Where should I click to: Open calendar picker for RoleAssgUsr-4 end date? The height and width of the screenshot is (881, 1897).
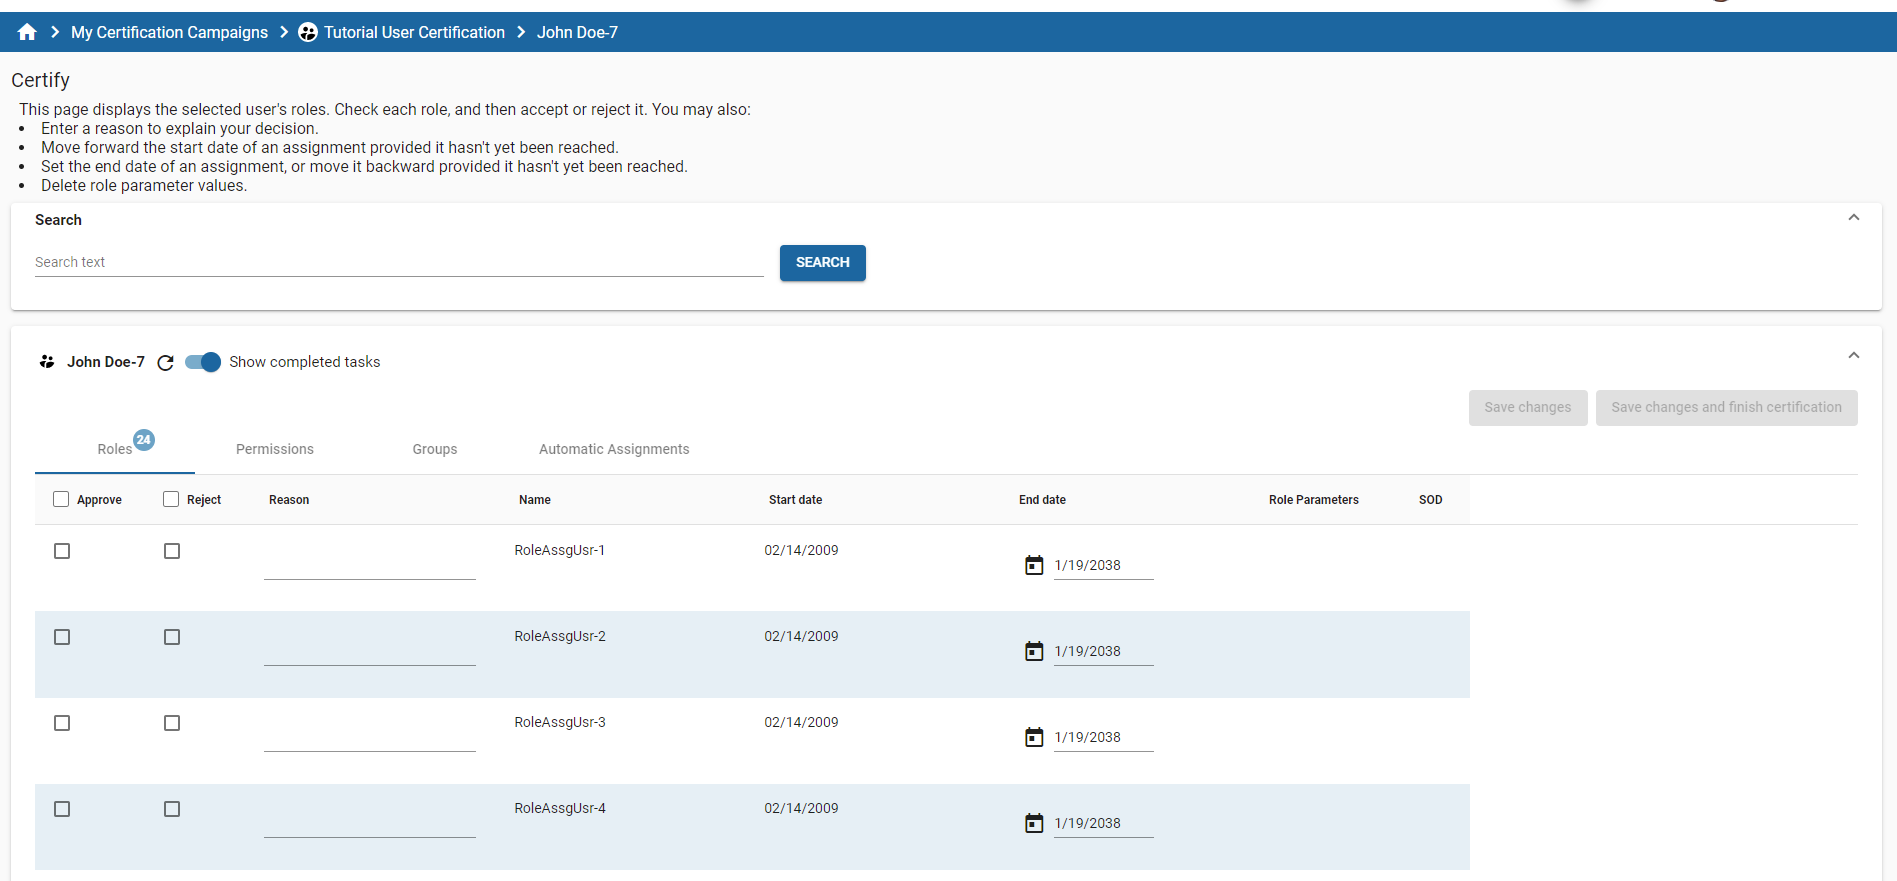point(1034,824)
